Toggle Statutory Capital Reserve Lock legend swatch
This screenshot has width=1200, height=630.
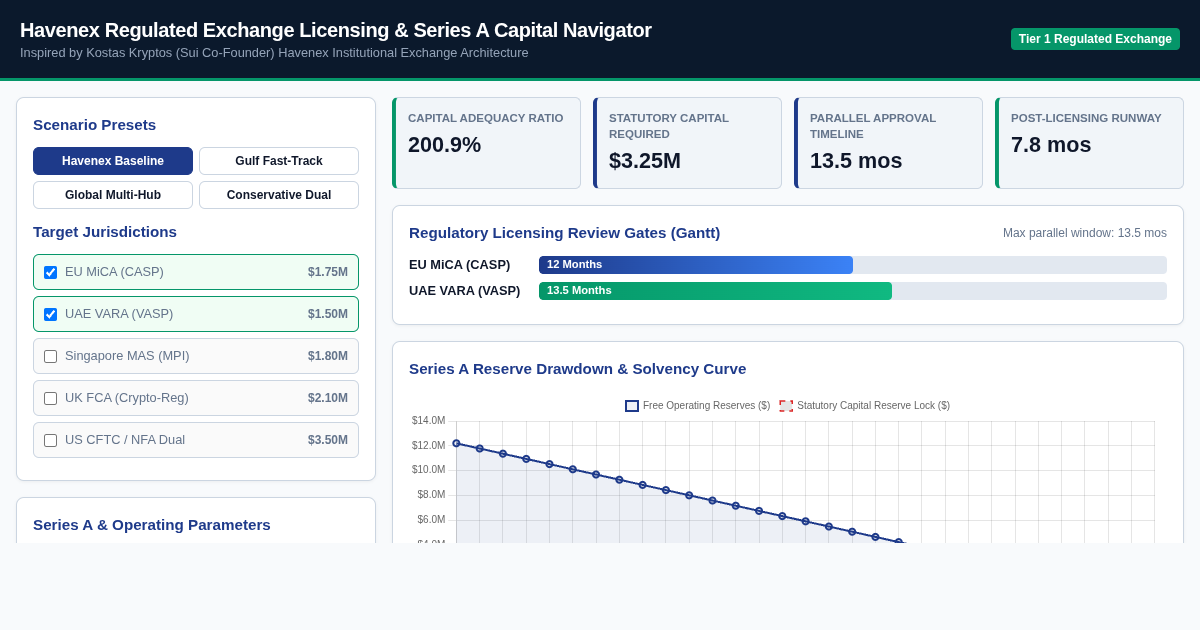(786, 406)
